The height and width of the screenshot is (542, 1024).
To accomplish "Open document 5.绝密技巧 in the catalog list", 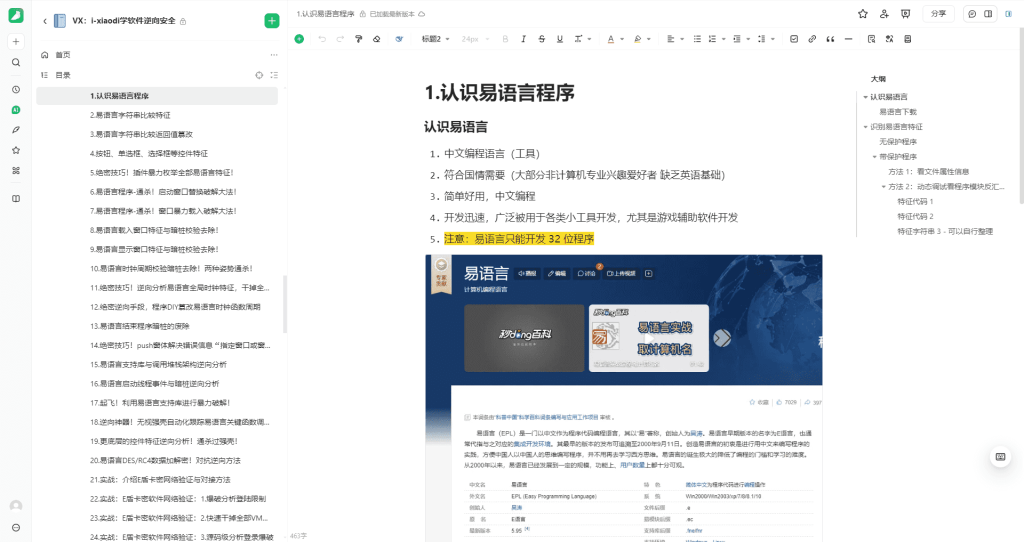I will click(161, 171).
